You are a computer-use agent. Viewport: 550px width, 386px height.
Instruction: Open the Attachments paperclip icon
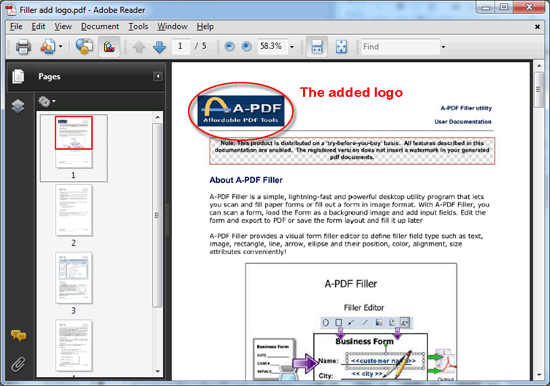18,364
